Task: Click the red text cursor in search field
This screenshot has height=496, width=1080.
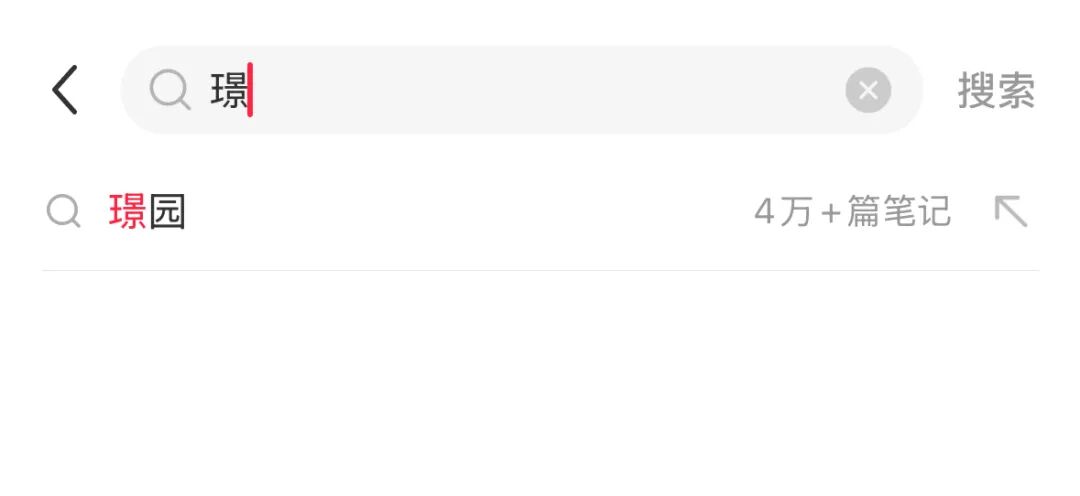Action: point(250,91)
